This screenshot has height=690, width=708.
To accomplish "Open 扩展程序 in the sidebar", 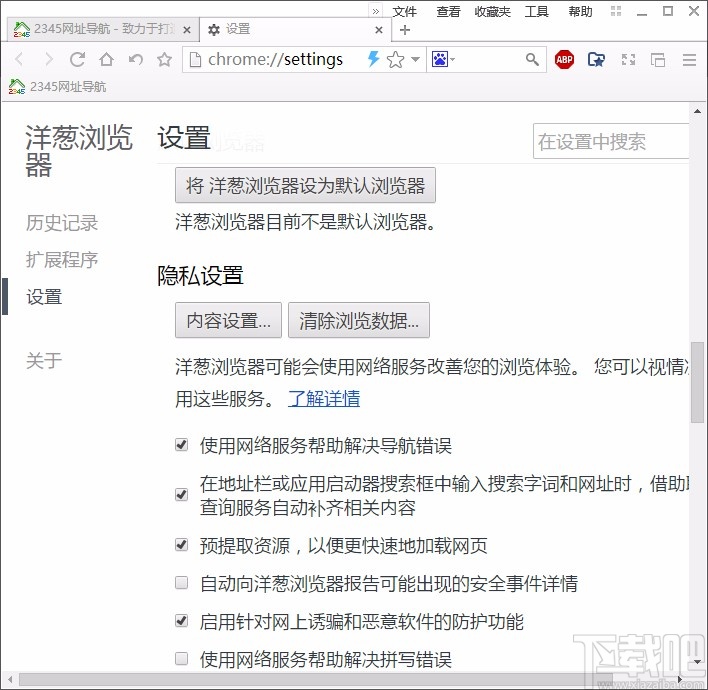I will tap(62, 260).
